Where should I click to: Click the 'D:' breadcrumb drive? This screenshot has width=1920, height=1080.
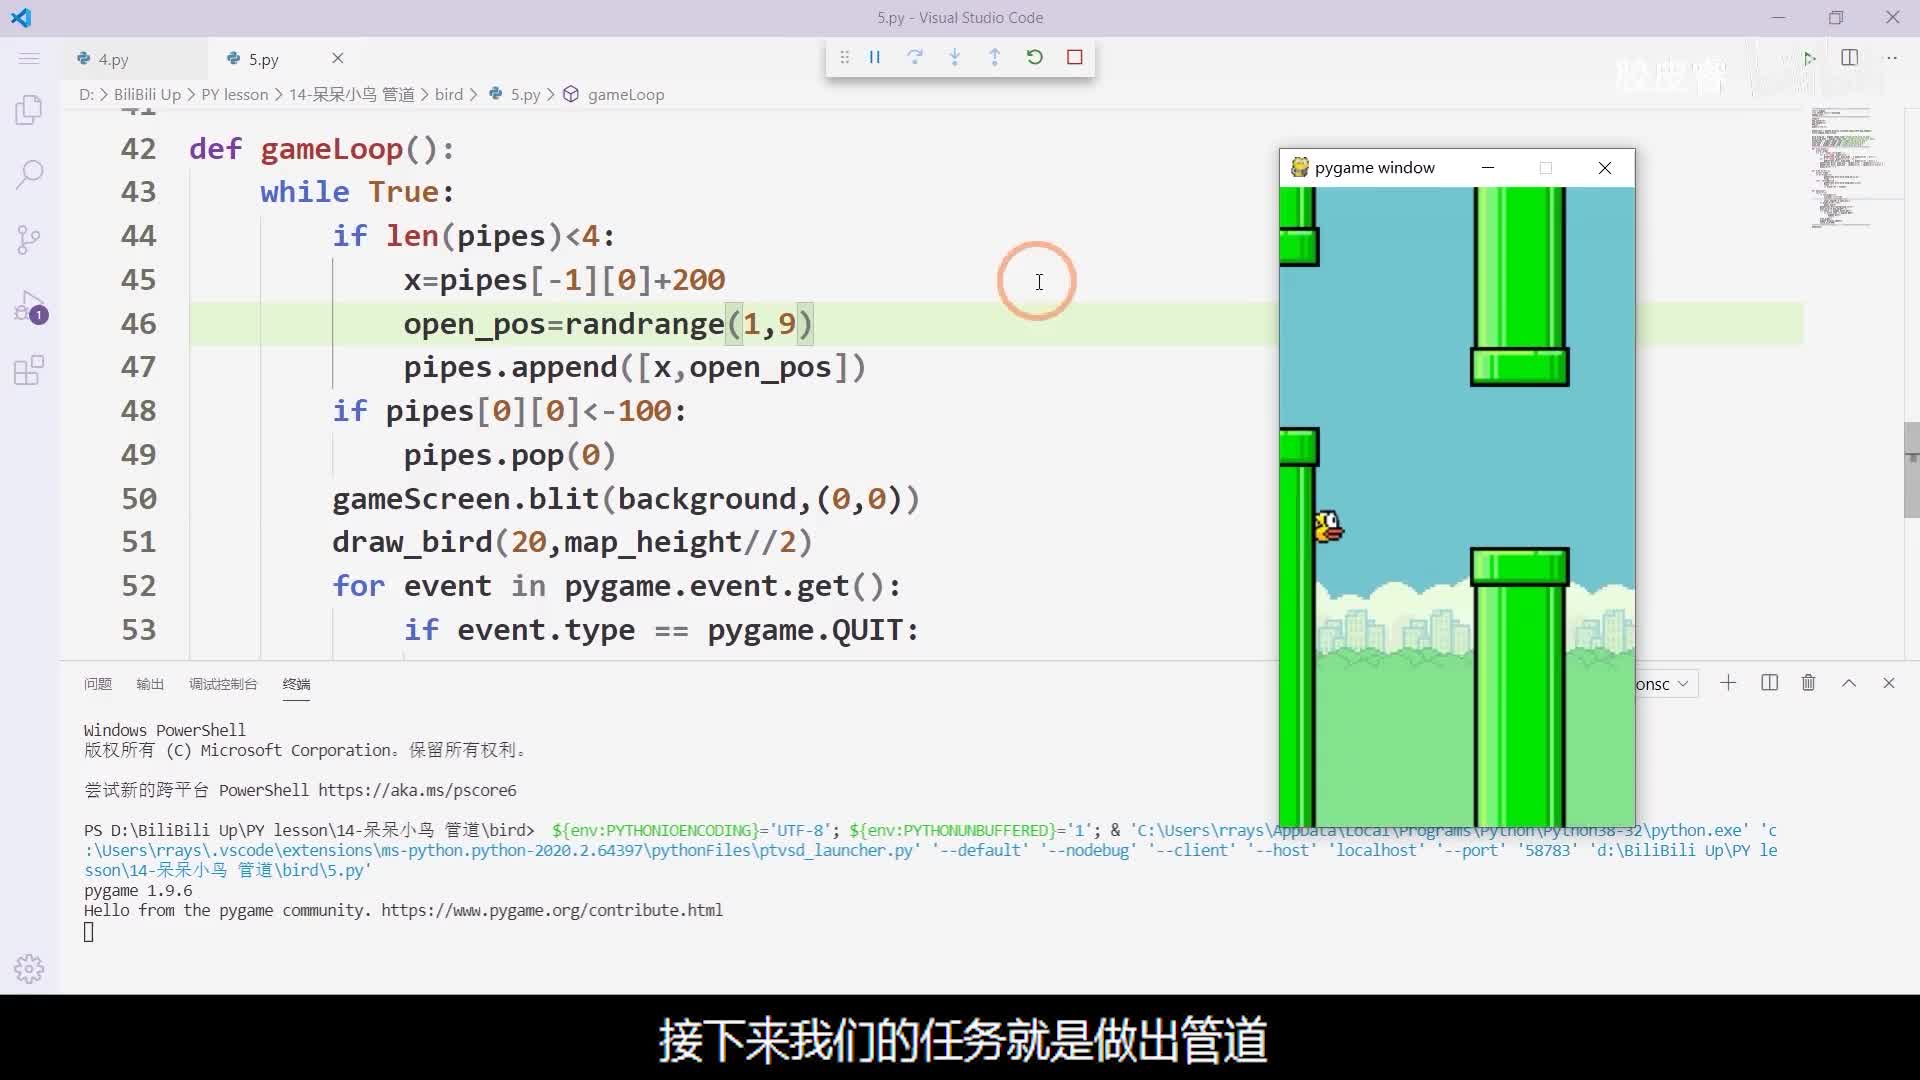pyautogui.click(x=86, y=94)
